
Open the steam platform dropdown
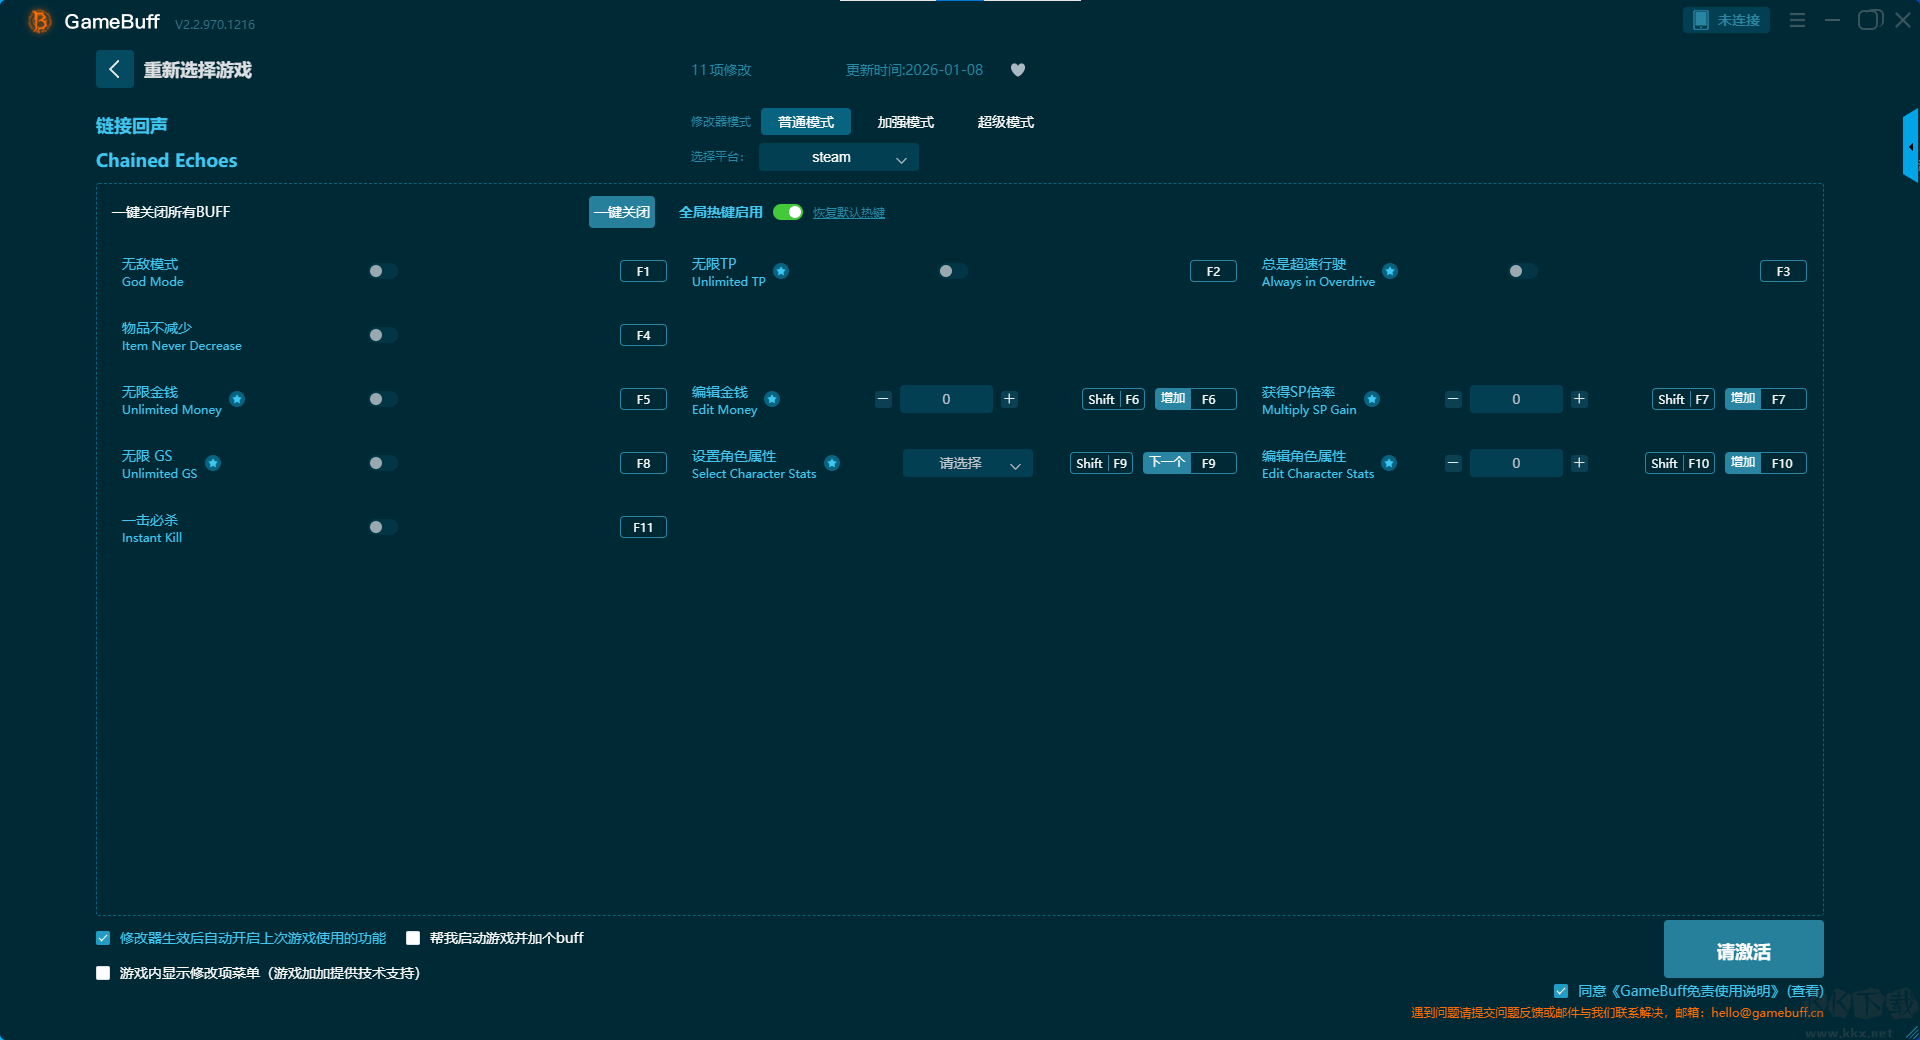coord(838,157)
